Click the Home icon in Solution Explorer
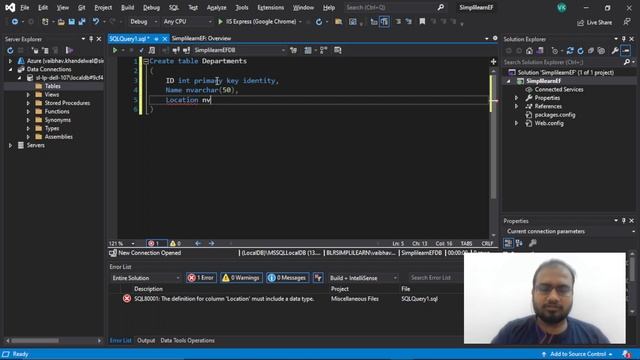Viewport: 640px width, 360px height. pyautogui.click(x=529, y=51)
